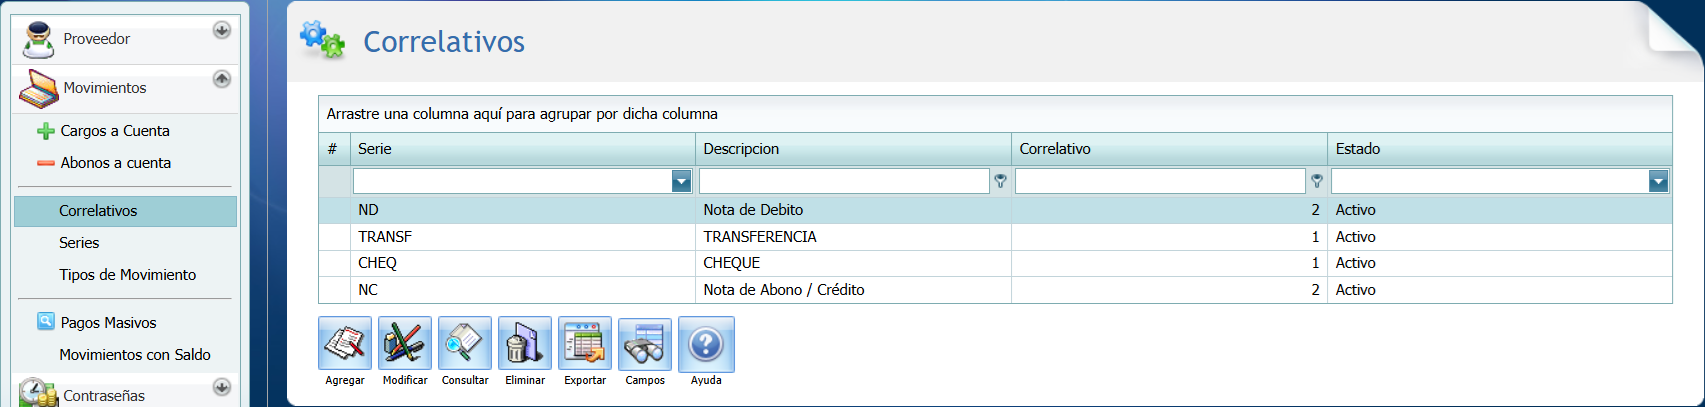Viewport: 1705px width, 407px height.
Task: Open the Estado filter dropdown arrow
Action: tap(1658, 181)
